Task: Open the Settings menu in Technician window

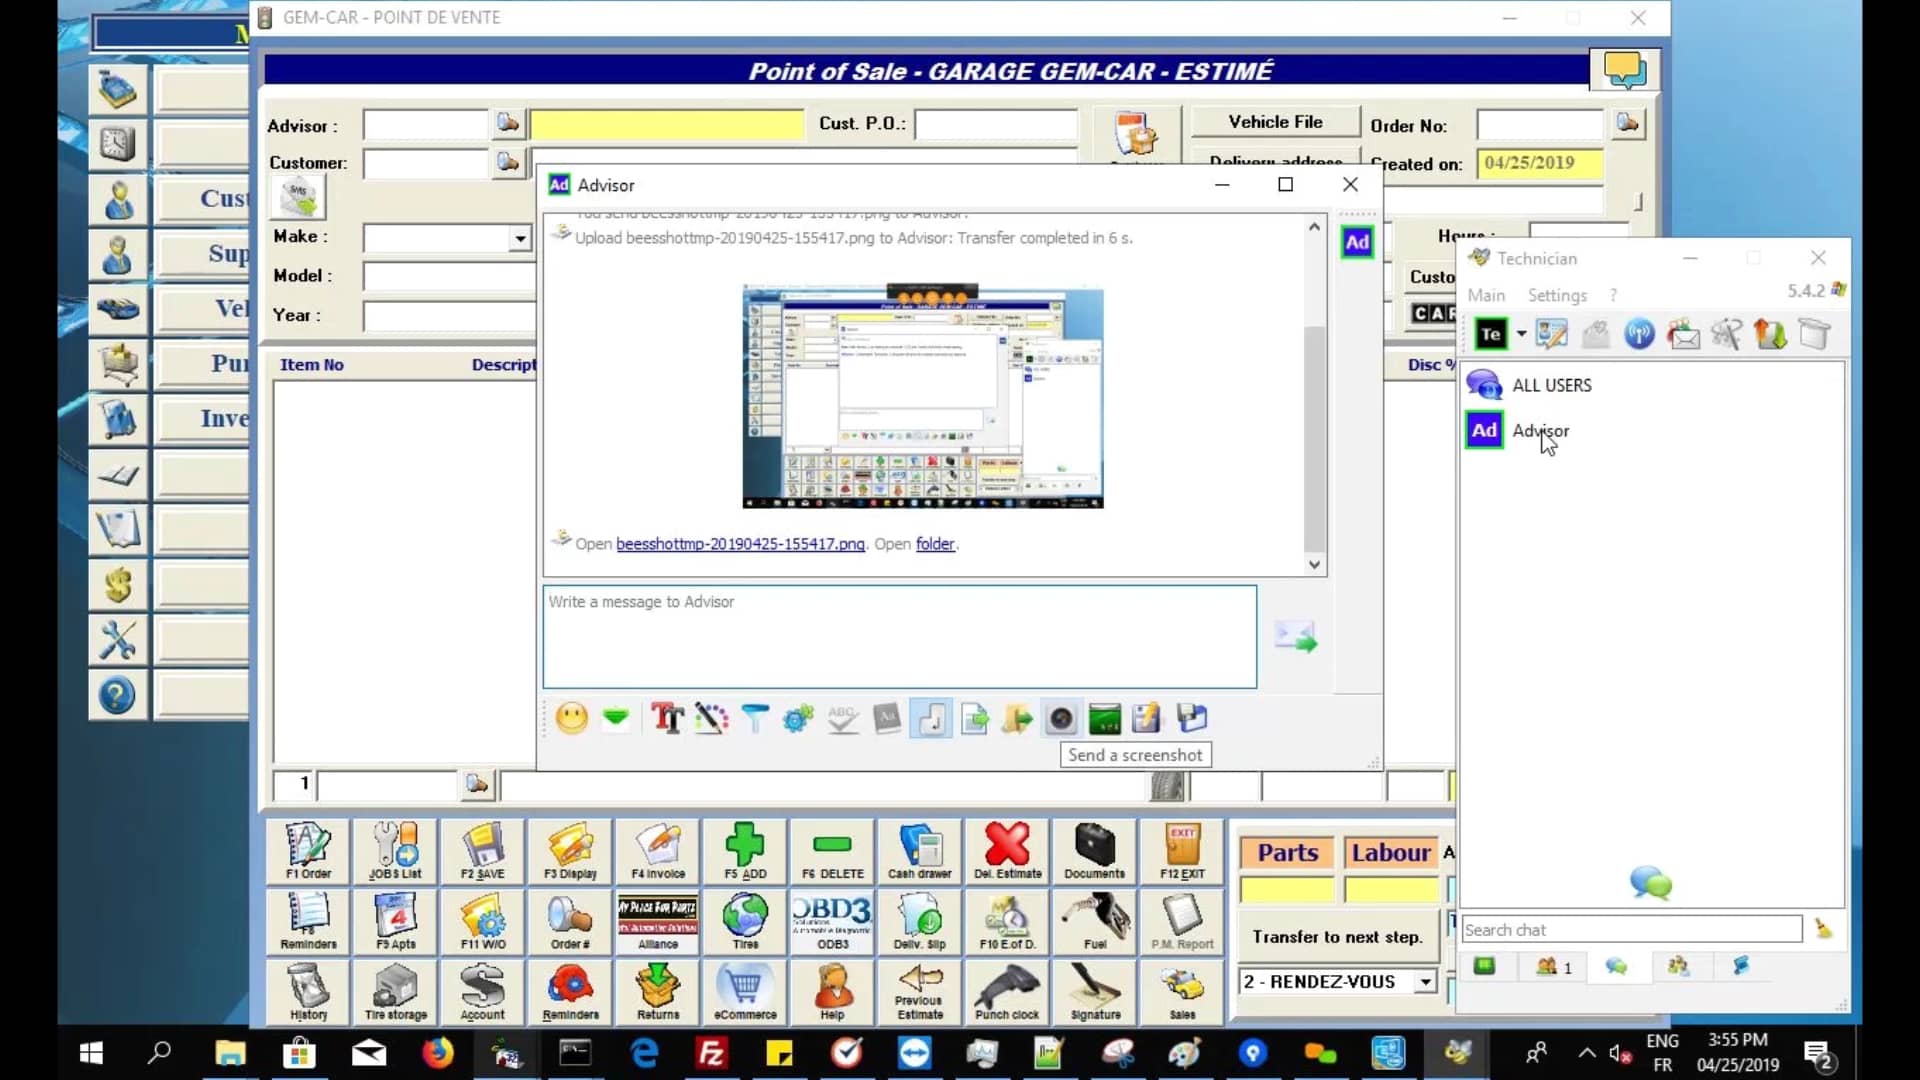Action: tap(1556, 295)
